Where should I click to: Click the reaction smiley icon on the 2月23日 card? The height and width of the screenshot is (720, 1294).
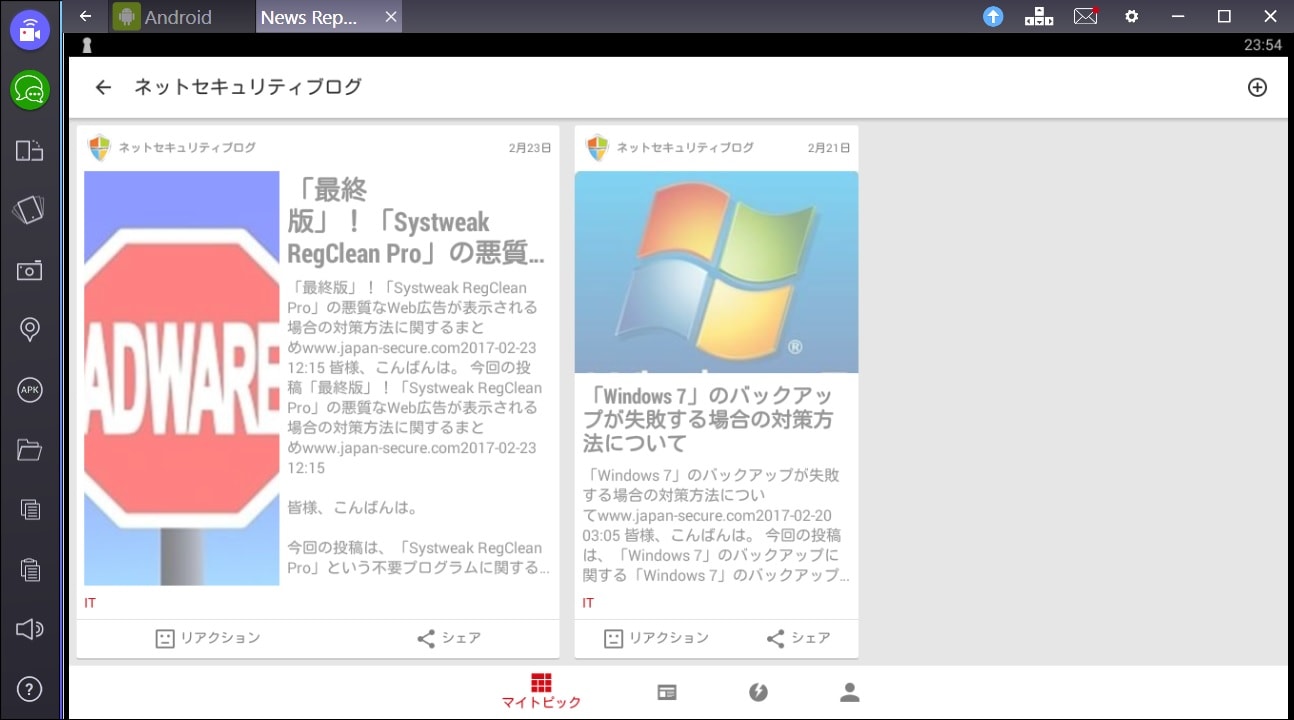(165, 638)
